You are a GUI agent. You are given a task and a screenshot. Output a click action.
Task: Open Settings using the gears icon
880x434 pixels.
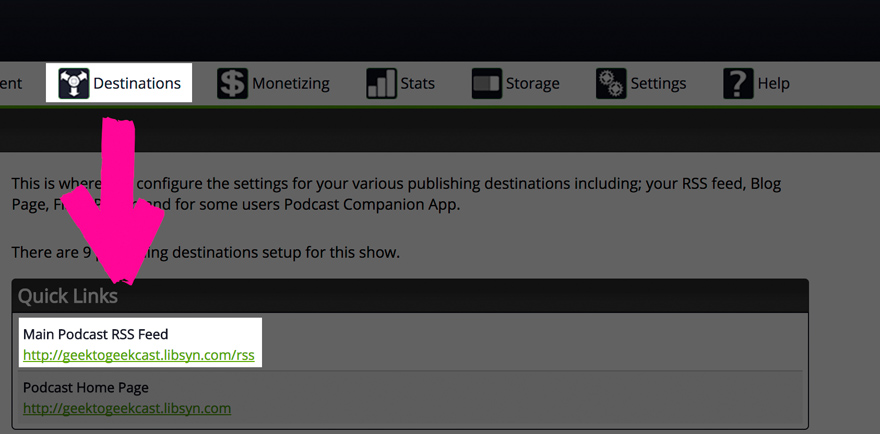click(611, 84)
